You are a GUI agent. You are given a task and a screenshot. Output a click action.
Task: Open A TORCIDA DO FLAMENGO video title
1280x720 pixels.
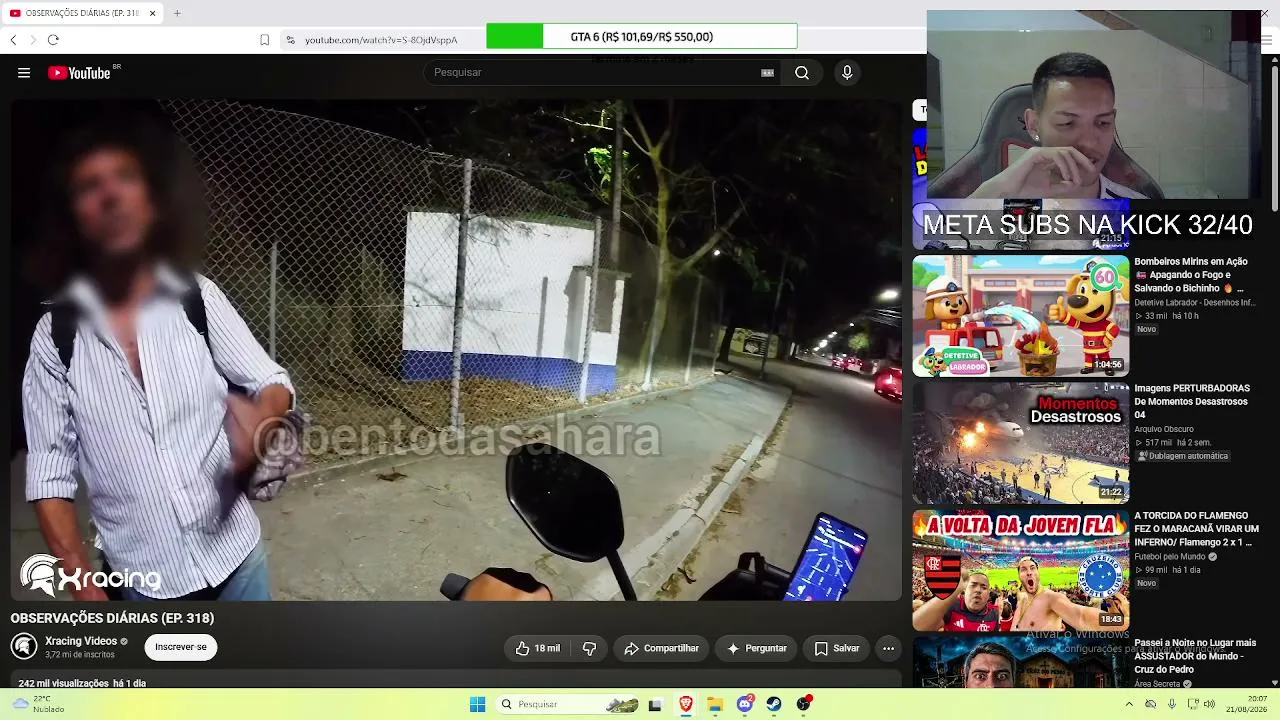1196,529
